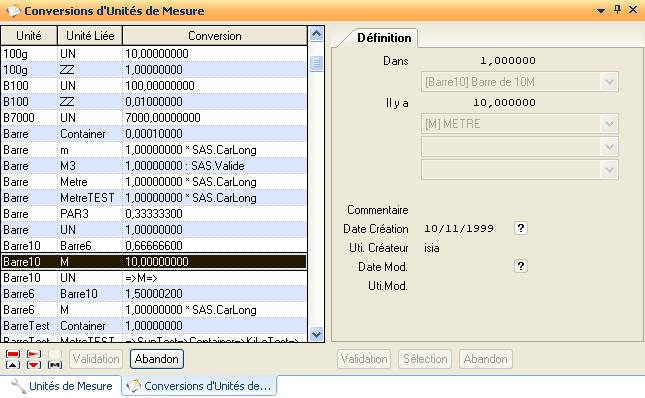This screenshot has height=398, width=645.
Task: Open the empty combo below METRE
Action: [x=609, y=147]
